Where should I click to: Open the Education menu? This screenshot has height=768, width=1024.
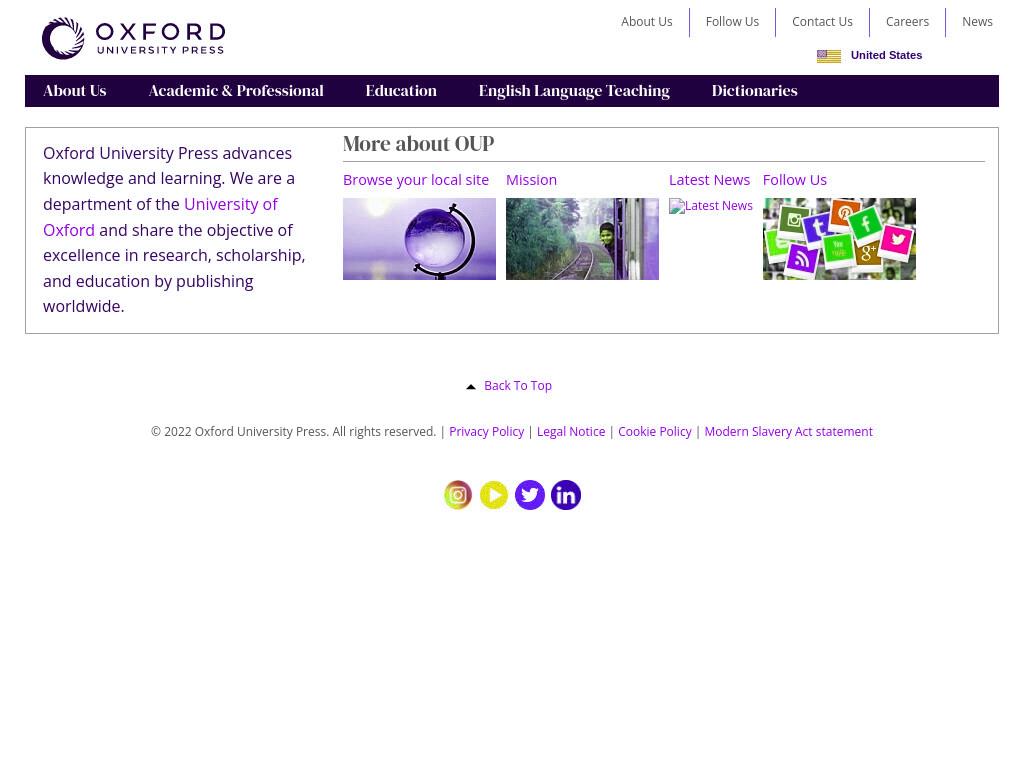pyautogui.click(x=401, y=91)
